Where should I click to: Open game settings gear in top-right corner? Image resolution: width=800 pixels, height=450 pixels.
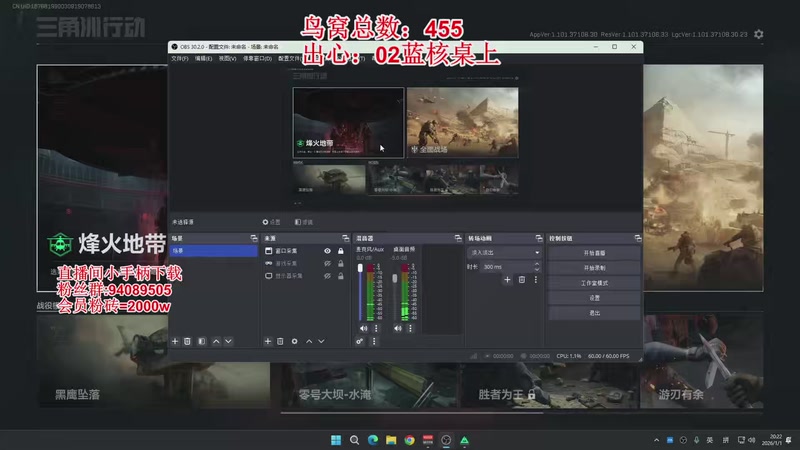point(759,34)
